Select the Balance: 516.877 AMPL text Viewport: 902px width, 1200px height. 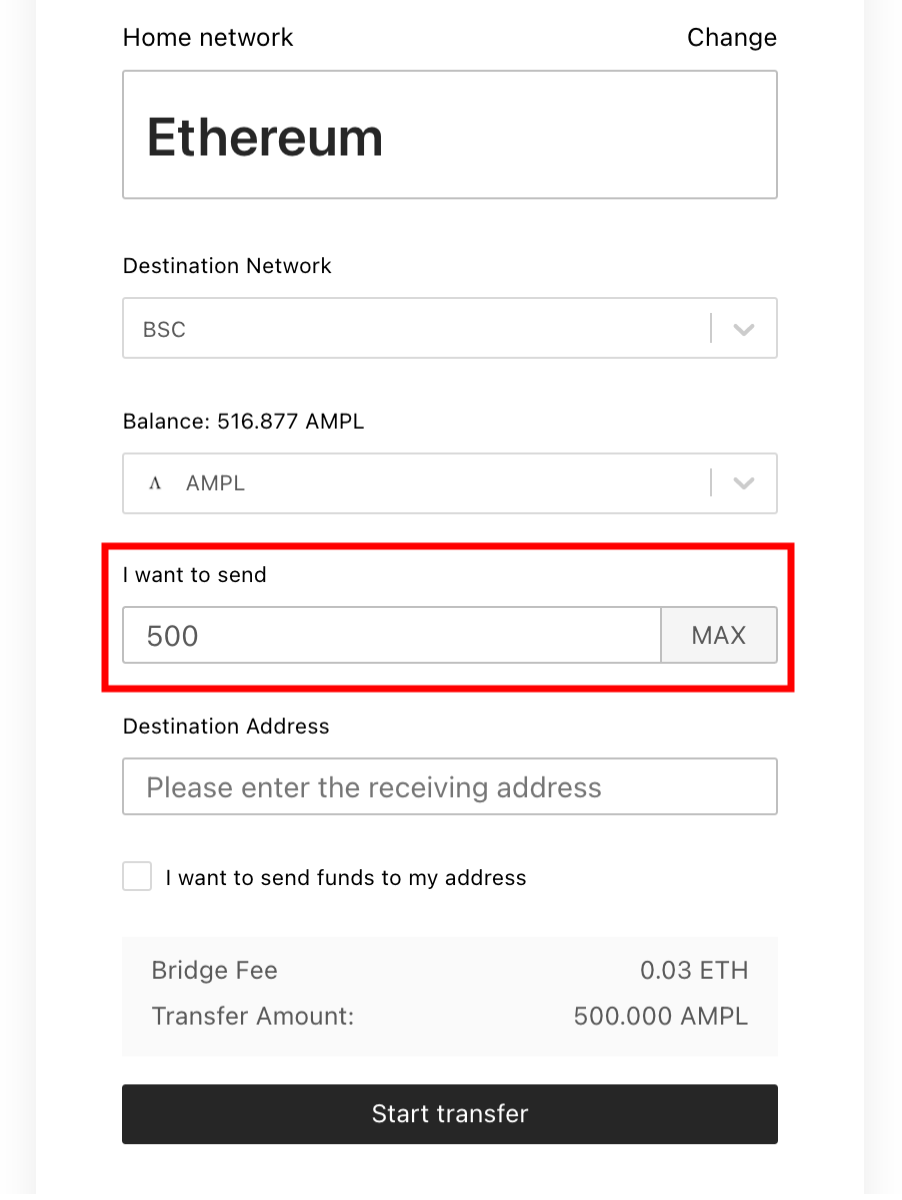click(243, 422)
